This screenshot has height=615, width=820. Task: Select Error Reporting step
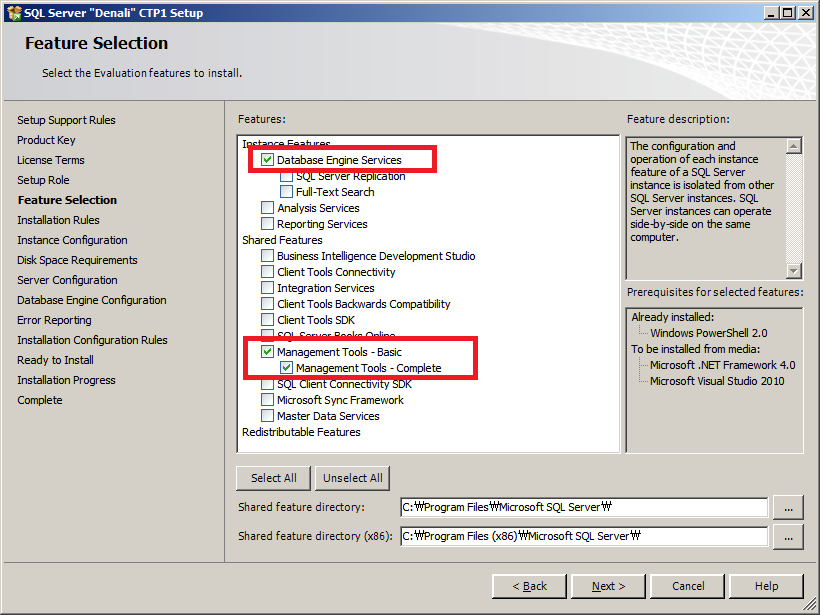click(54, 320)
